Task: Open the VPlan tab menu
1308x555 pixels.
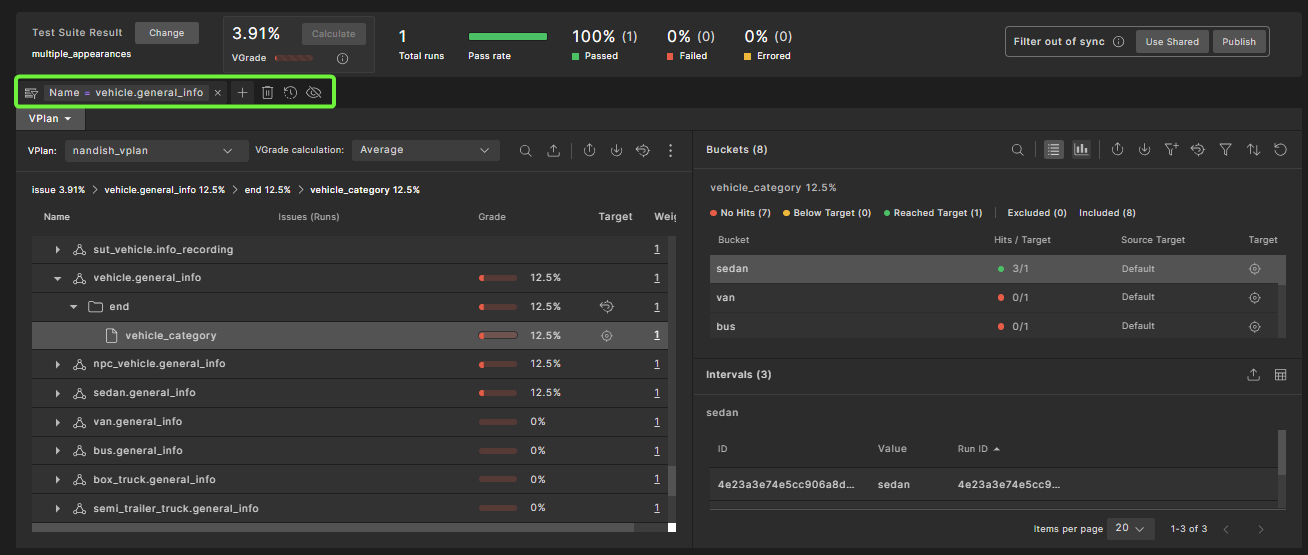Action: pyautogui.click(x=50, y=119)
